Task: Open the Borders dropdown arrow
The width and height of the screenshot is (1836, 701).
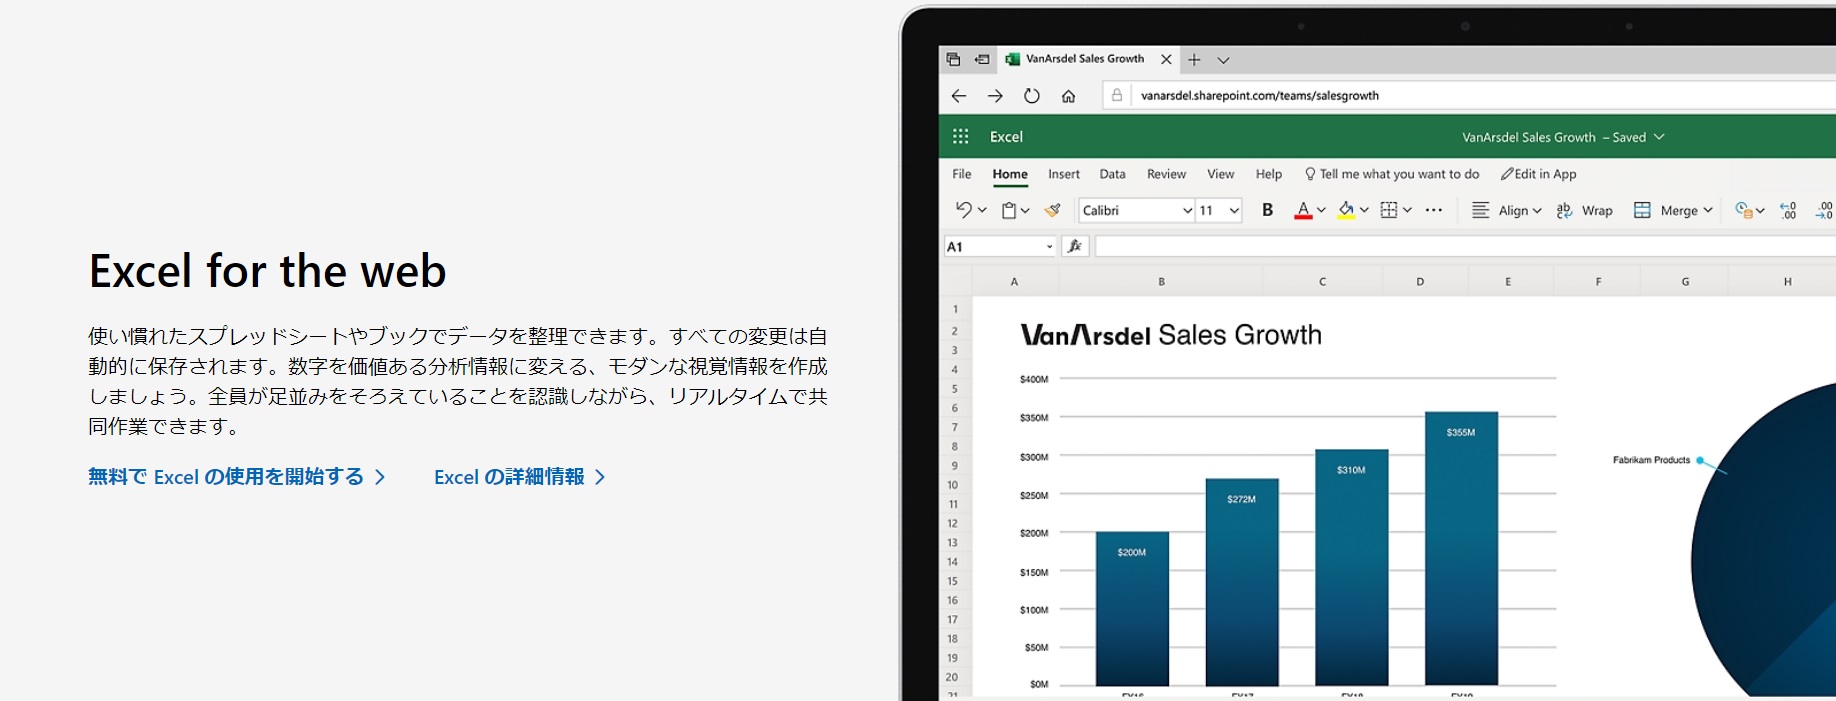Action: pos(1407,210)
